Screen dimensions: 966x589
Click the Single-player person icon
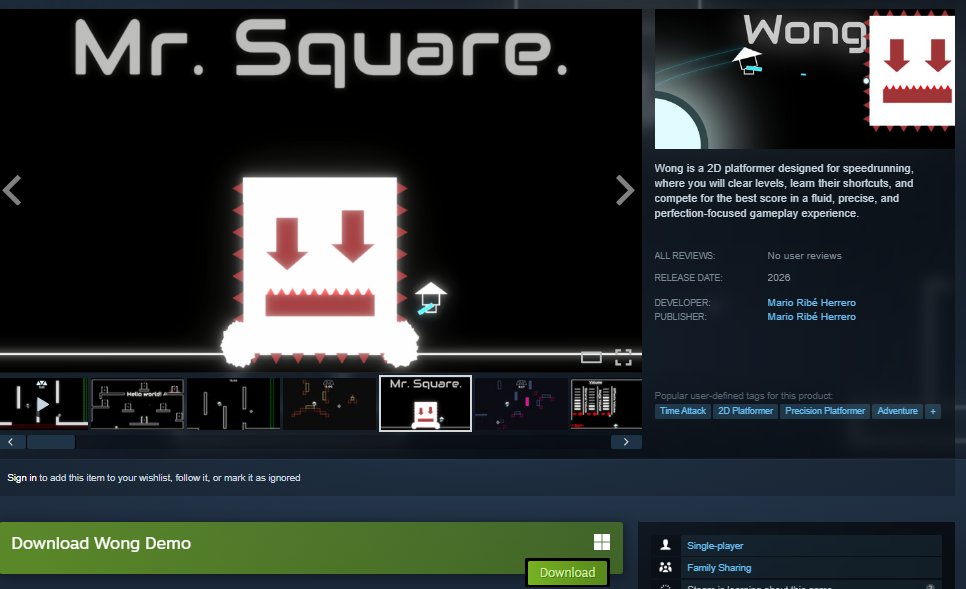[665, 545]
